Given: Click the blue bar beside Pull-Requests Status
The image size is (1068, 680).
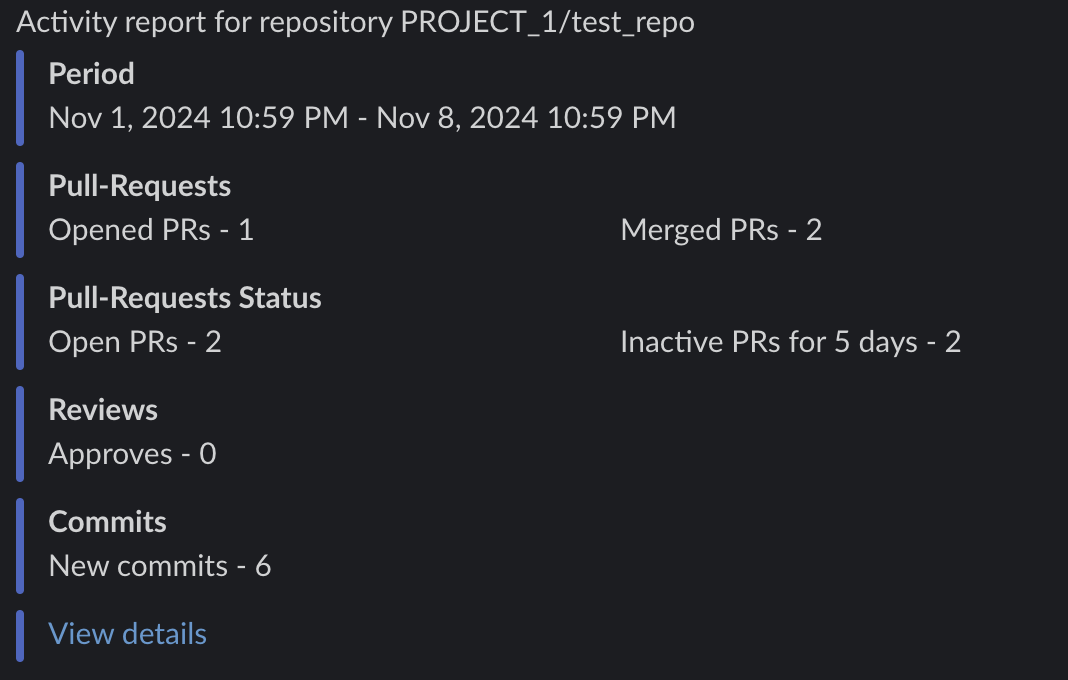Looking at the screenshot, I should [x=20, y=320].
